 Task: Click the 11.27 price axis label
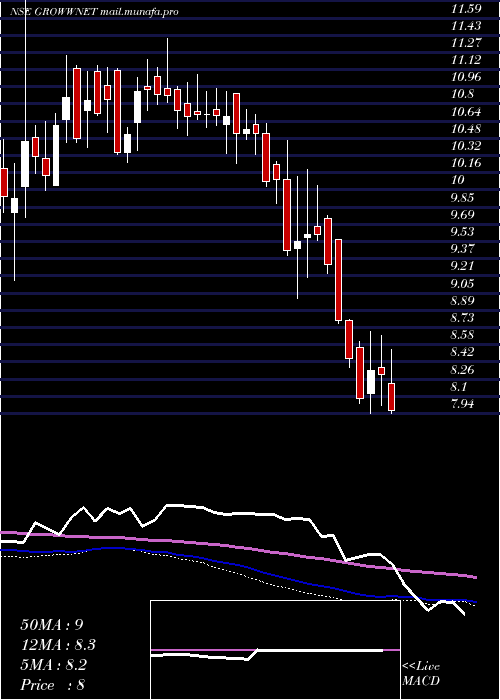tap(466, 43)
